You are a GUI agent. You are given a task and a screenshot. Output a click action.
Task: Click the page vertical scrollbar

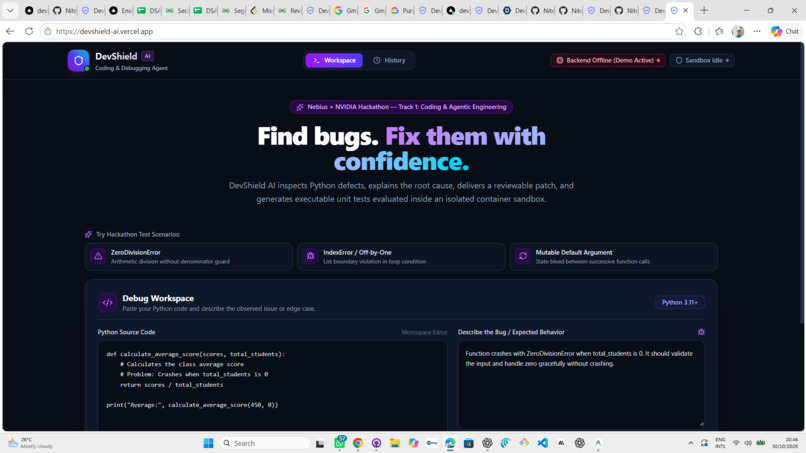click(x=802, y=185)
